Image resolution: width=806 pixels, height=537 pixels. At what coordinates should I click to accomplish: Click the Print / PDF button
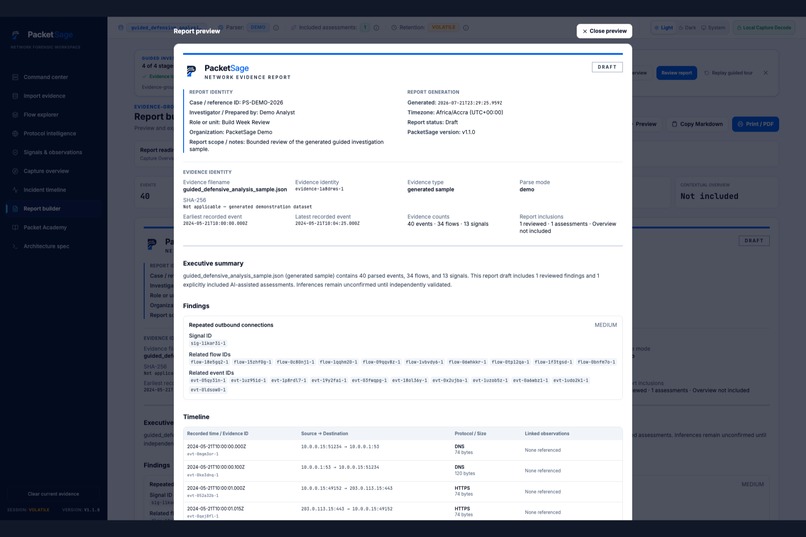[x=755, y=124]
